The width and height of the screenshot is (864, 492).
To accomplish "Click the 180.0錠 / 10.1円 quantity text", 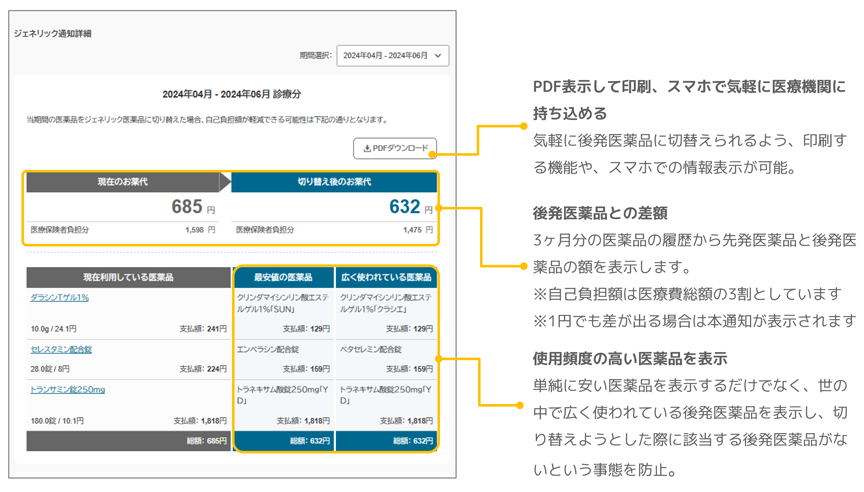I will pyautogui.click(x=57, y=421).
